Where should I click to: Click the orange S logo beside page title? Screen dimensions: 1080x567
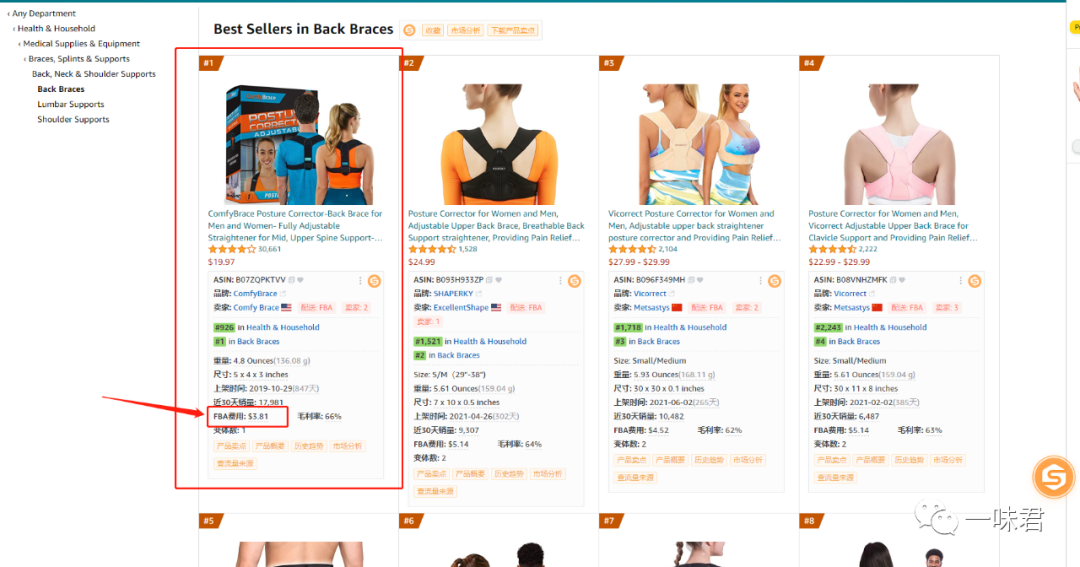pos(409,30)
